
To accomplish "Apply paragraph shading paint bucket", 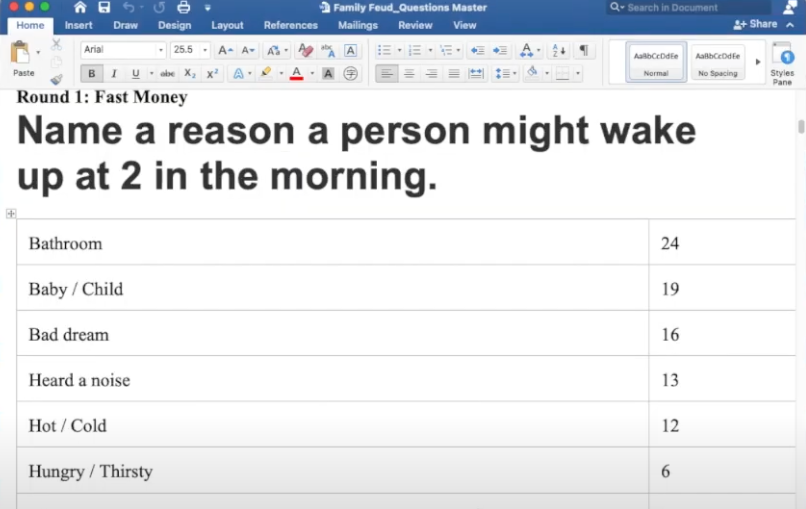I will [533, 73].
